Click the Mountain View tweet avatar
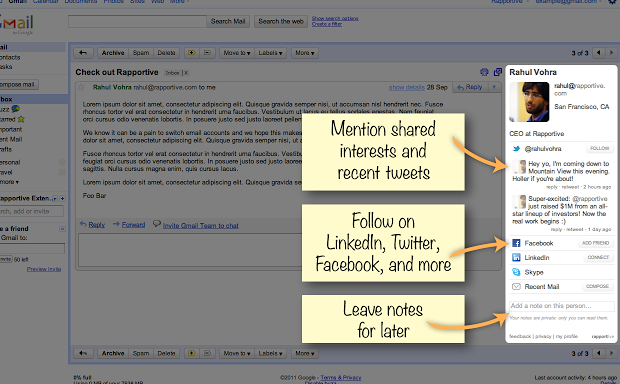 [519, 167]
